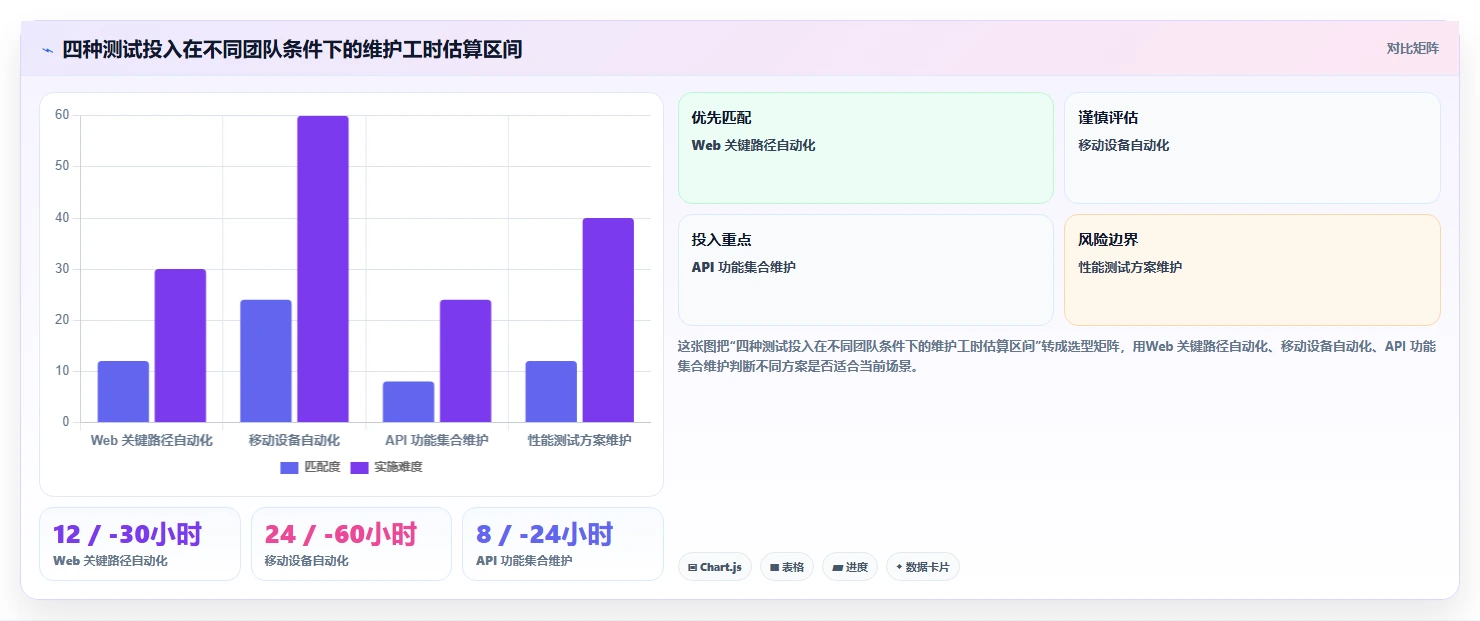
Task: Click the 进度 tag chip
Action: [x=850, y=567]
